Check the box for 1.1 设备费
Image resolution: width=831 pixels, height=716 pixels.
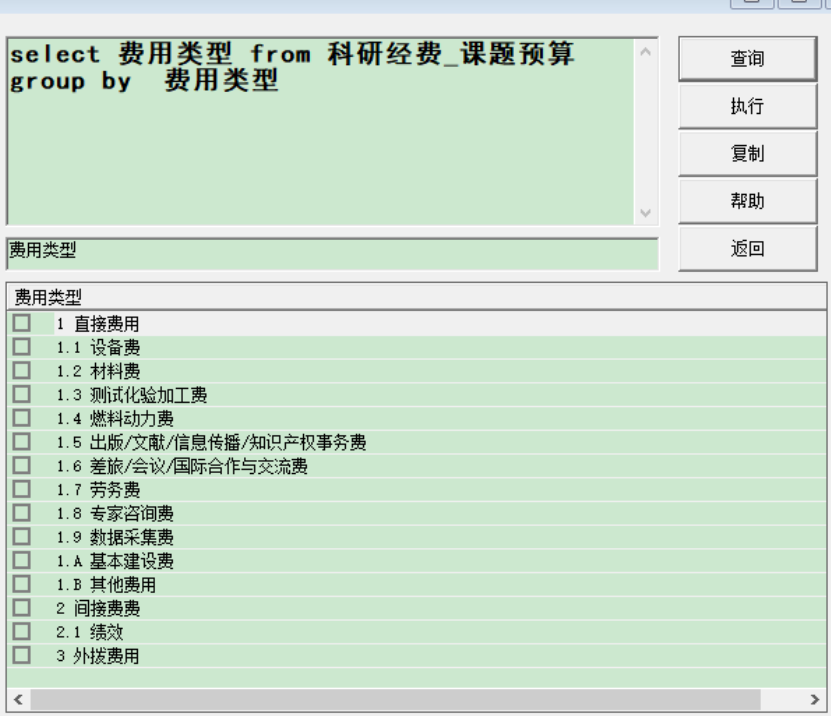[22, 347]
